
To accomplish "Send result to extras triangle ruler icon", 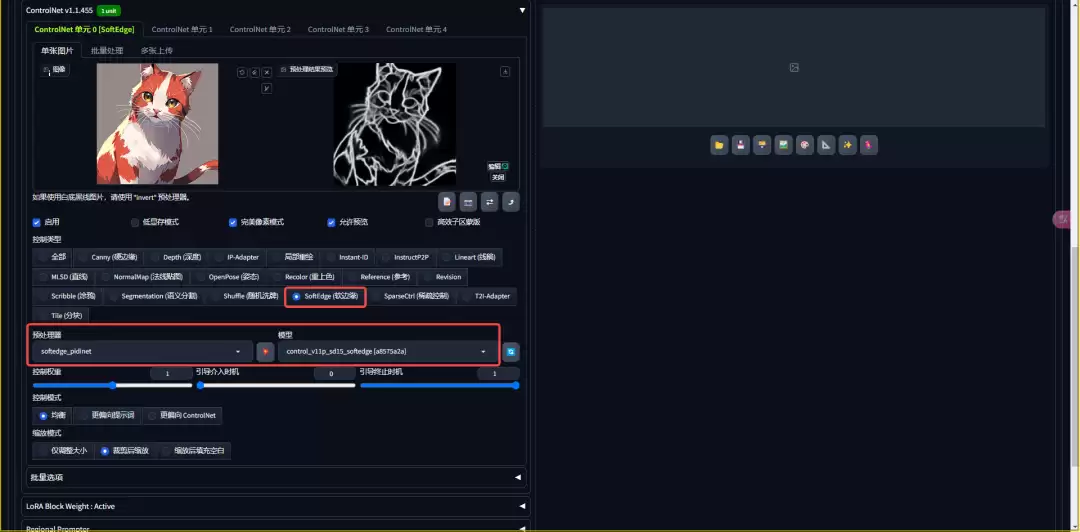I will (826, 145).
